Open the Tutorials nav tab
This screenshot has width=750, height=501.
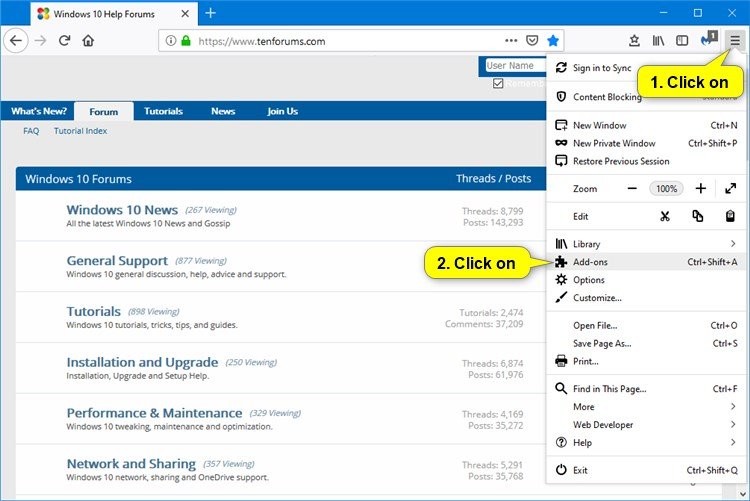[x=164, y=111]
